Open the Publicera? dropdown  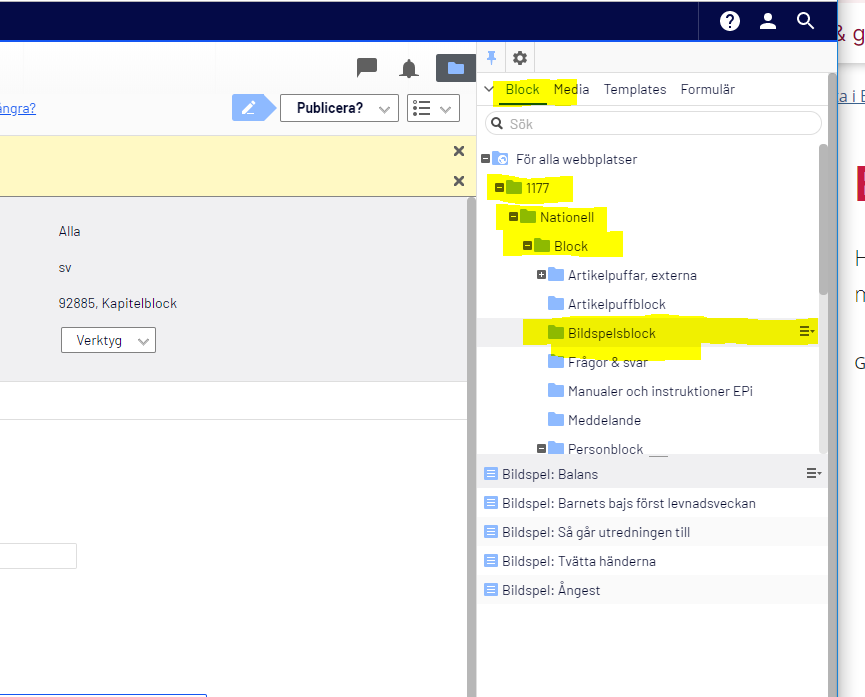339,108
